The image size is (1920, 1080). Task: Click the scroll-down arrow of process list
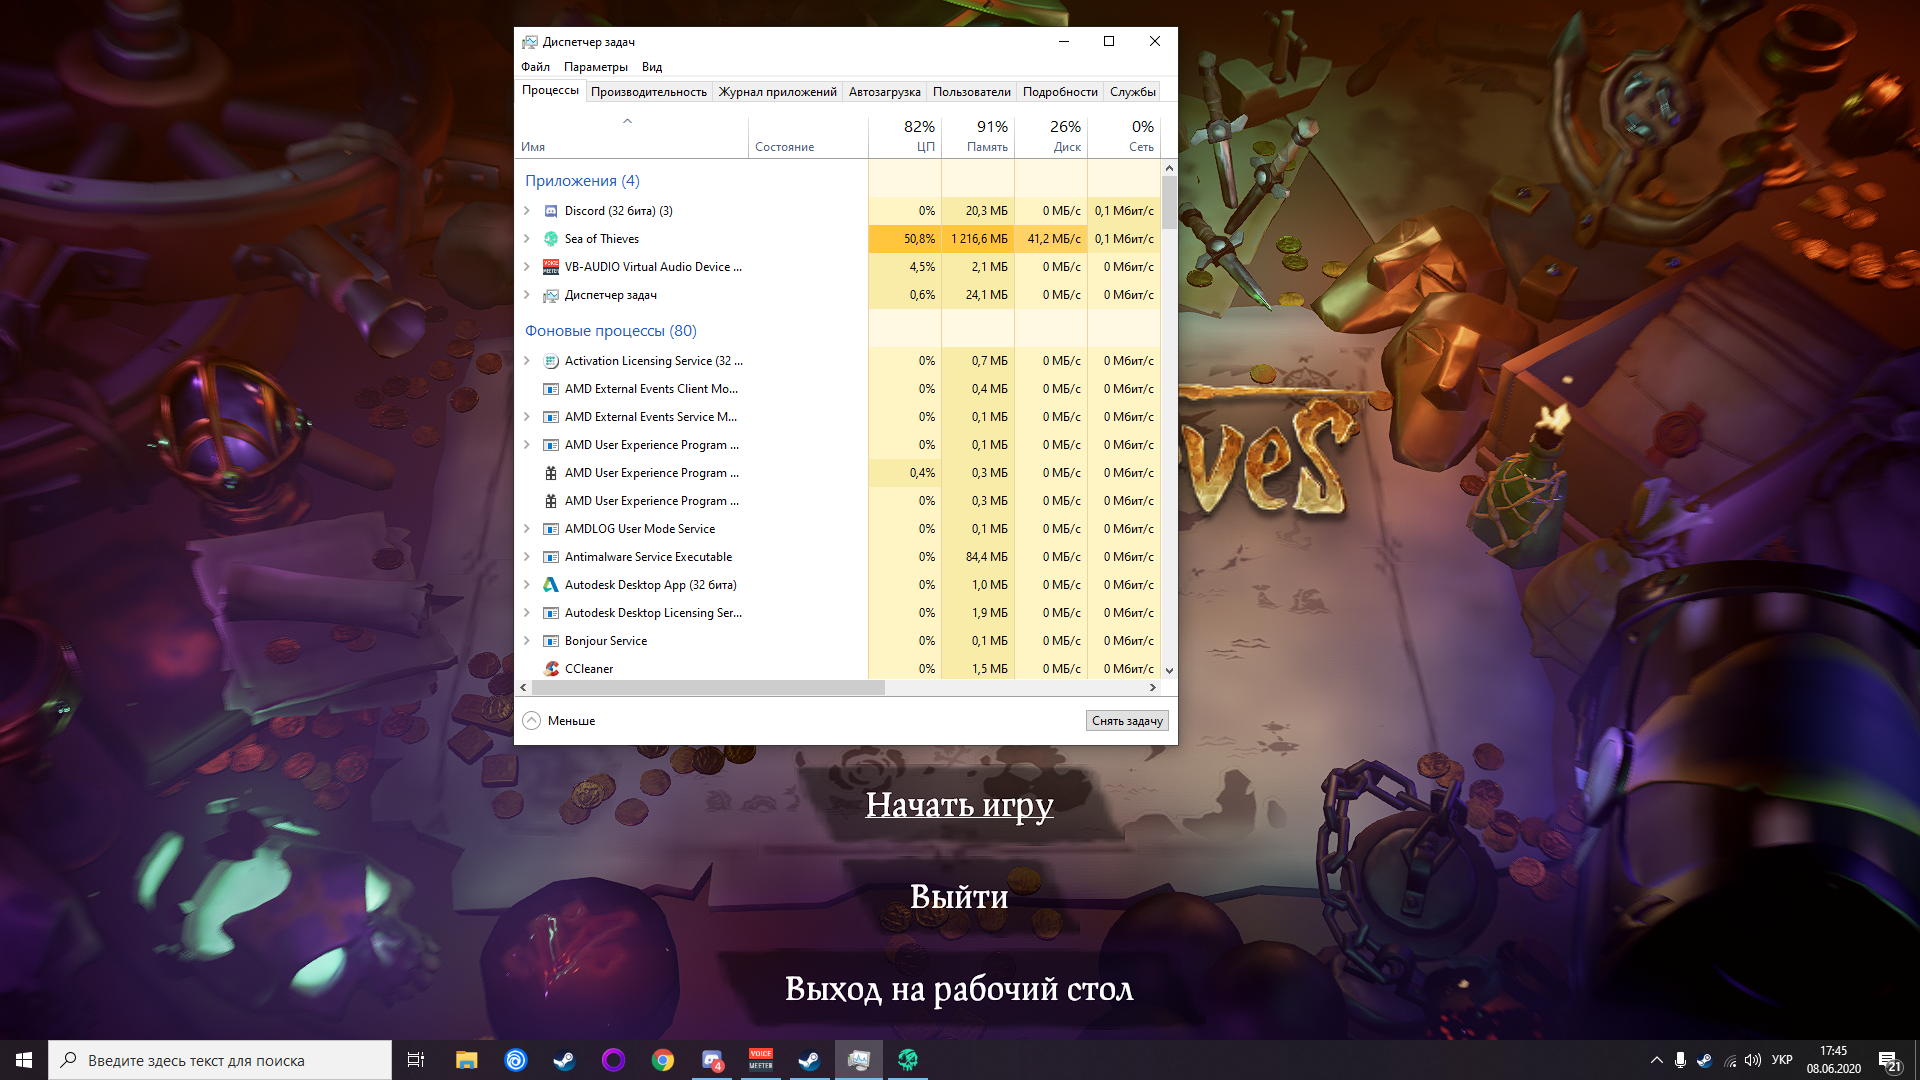click(x=1169, y=670)
